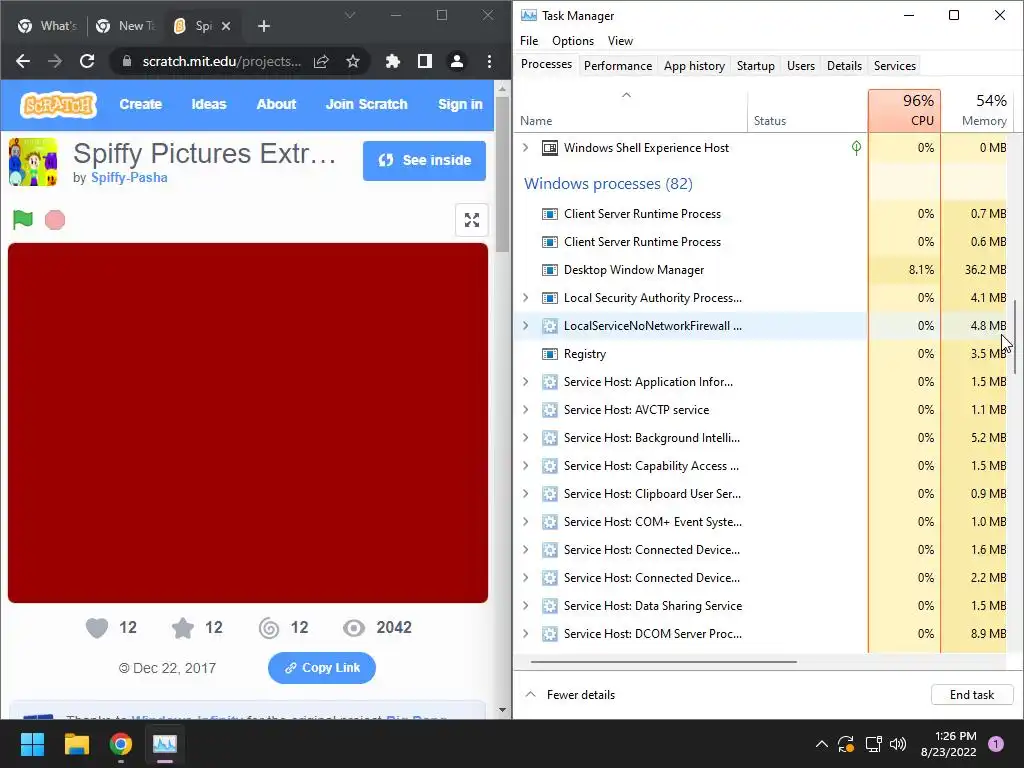The image size is (1024, 768).
Task: Open Chrome tab search chevron
Action: (350, 15)
